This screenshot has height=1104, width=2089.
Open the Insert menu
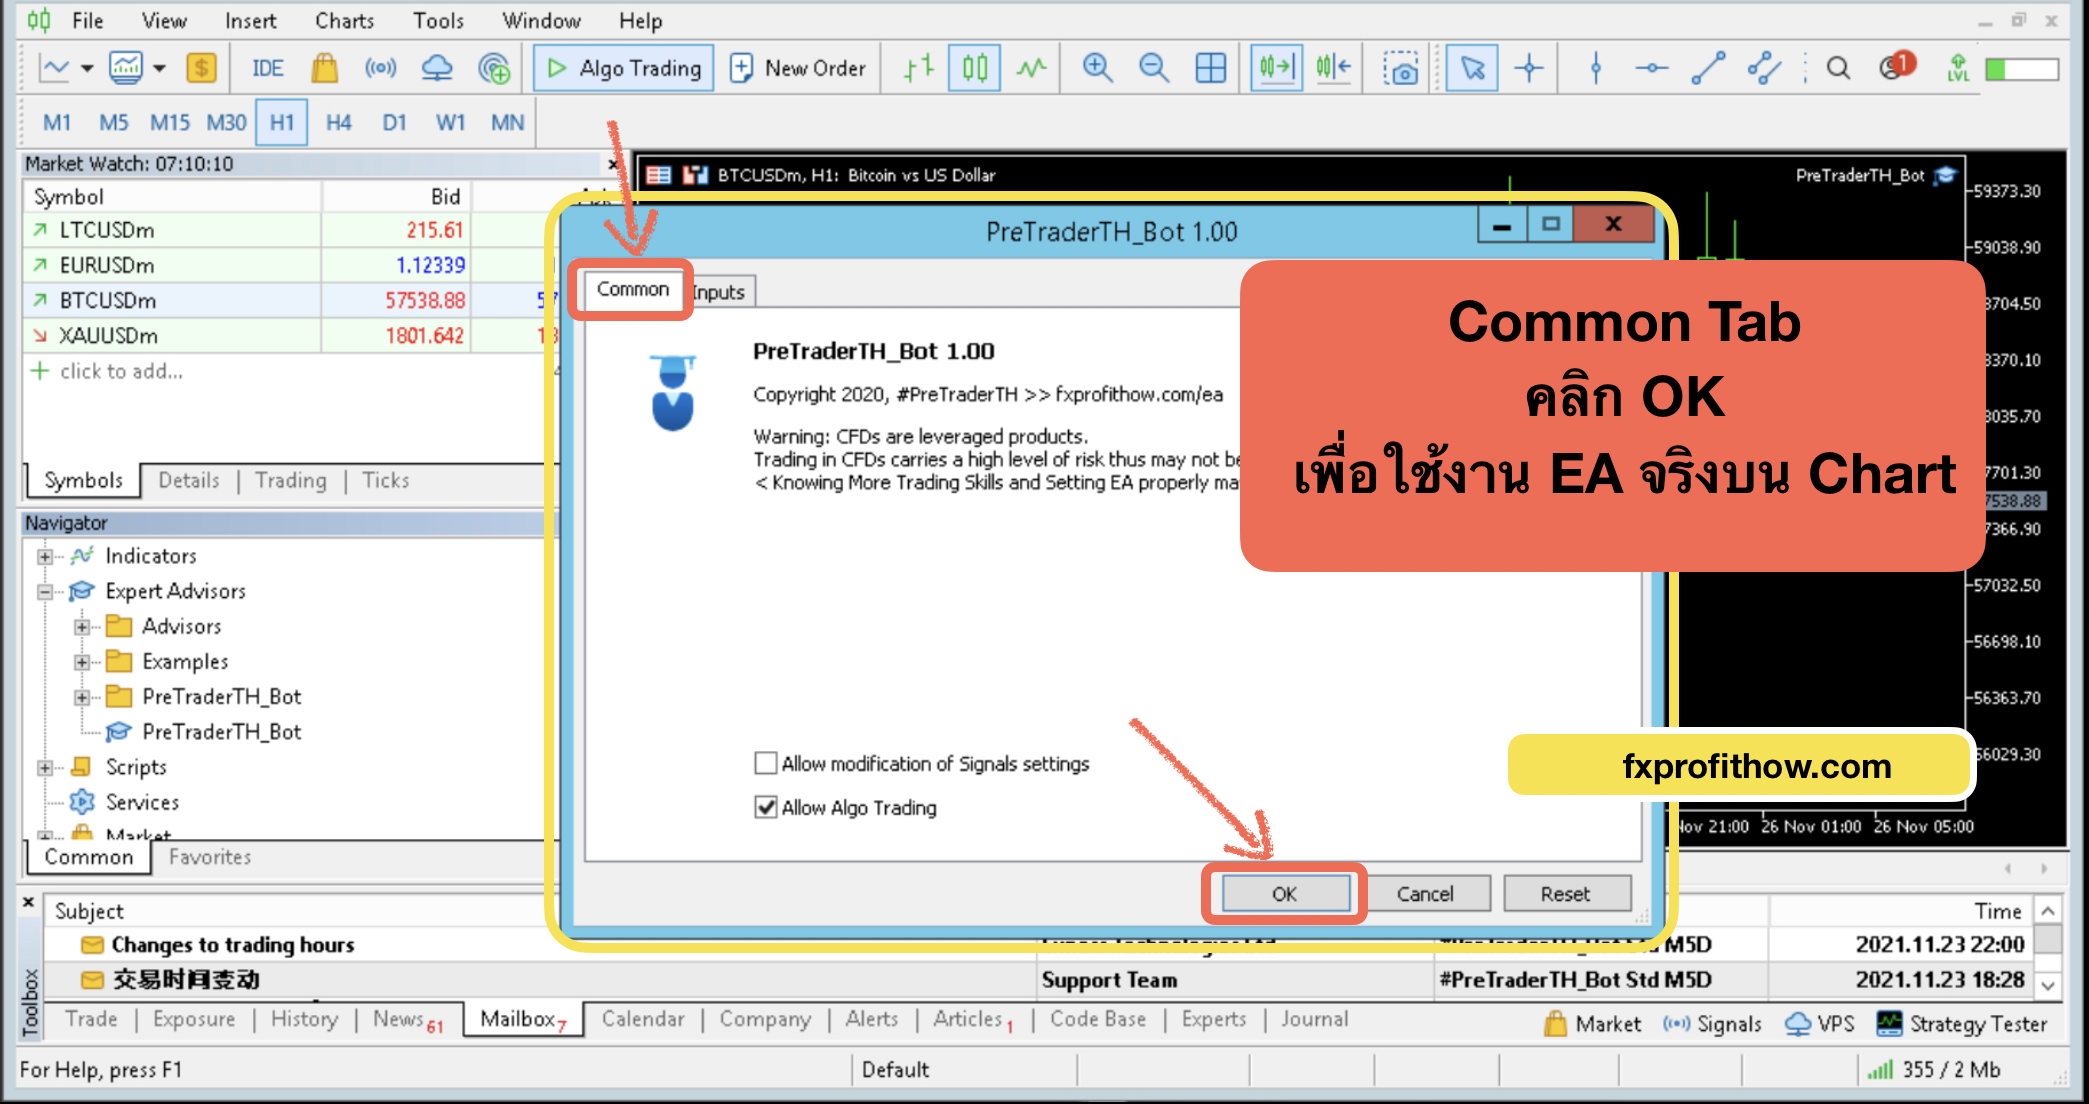(250, 20)
